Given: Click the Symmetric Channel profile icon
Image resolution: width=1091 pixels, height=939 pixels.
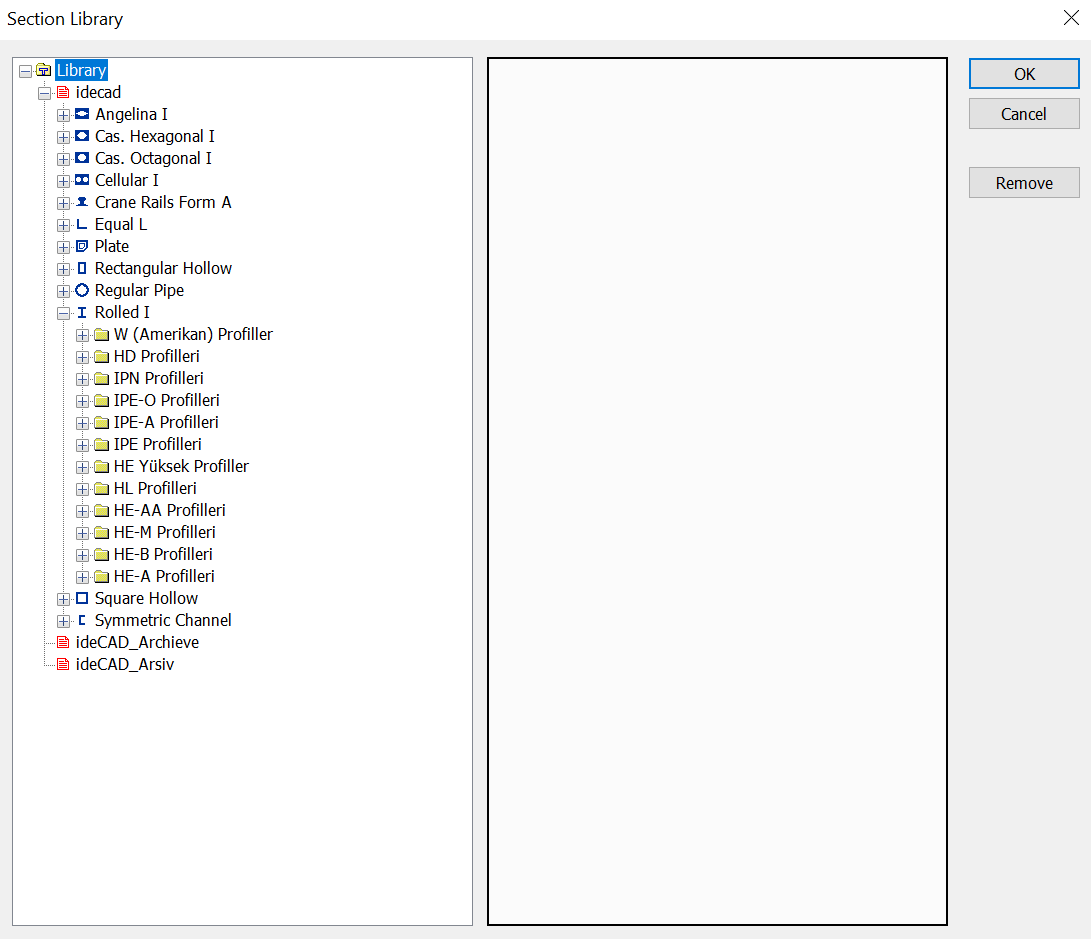Looking at the screenshot, I should [x=81, y=620].
